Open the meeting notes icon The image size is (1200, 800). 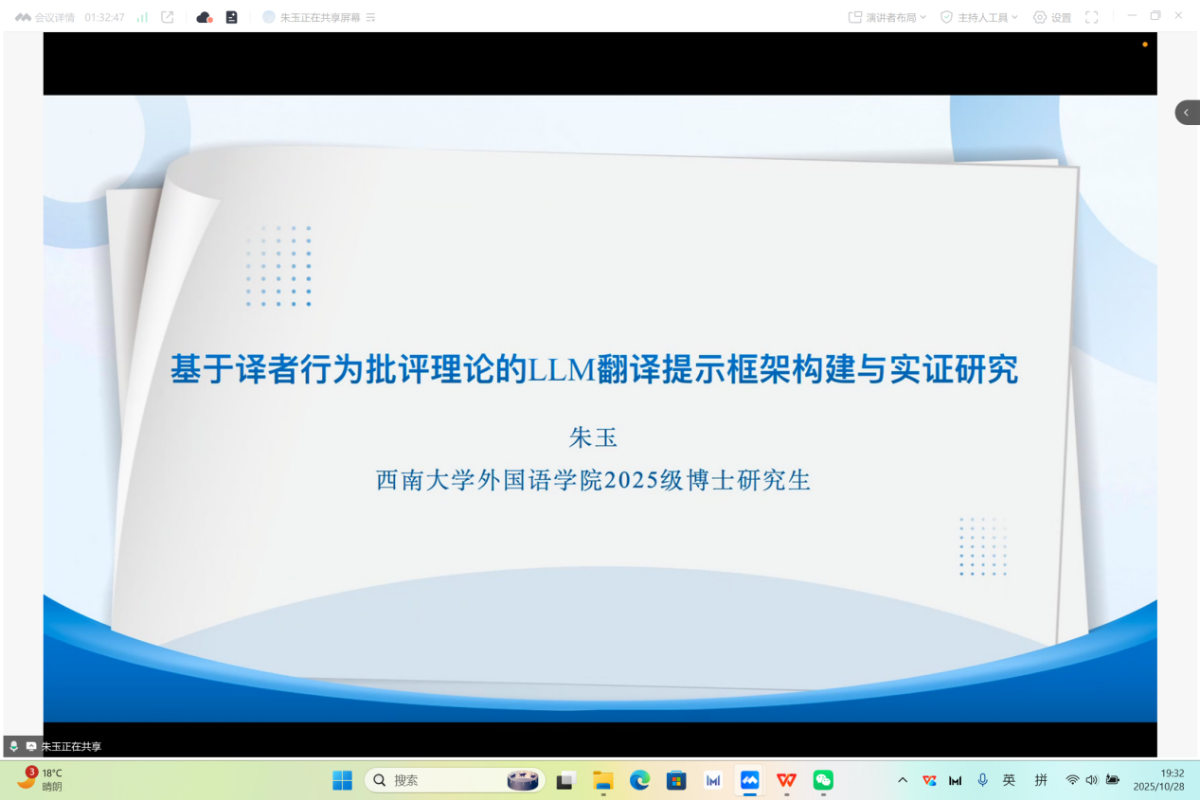click(x=231, y=17)
